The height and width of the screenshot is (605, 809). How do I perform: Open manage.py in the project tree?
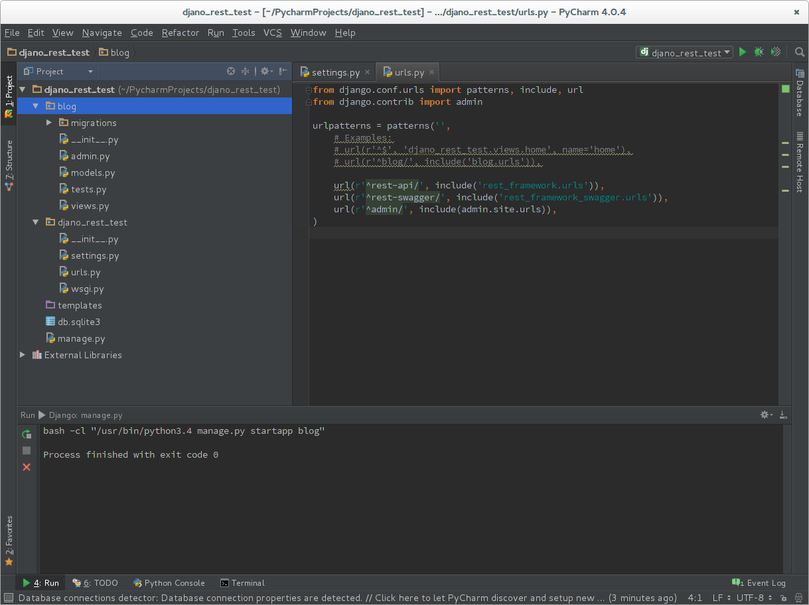[75, 338]
